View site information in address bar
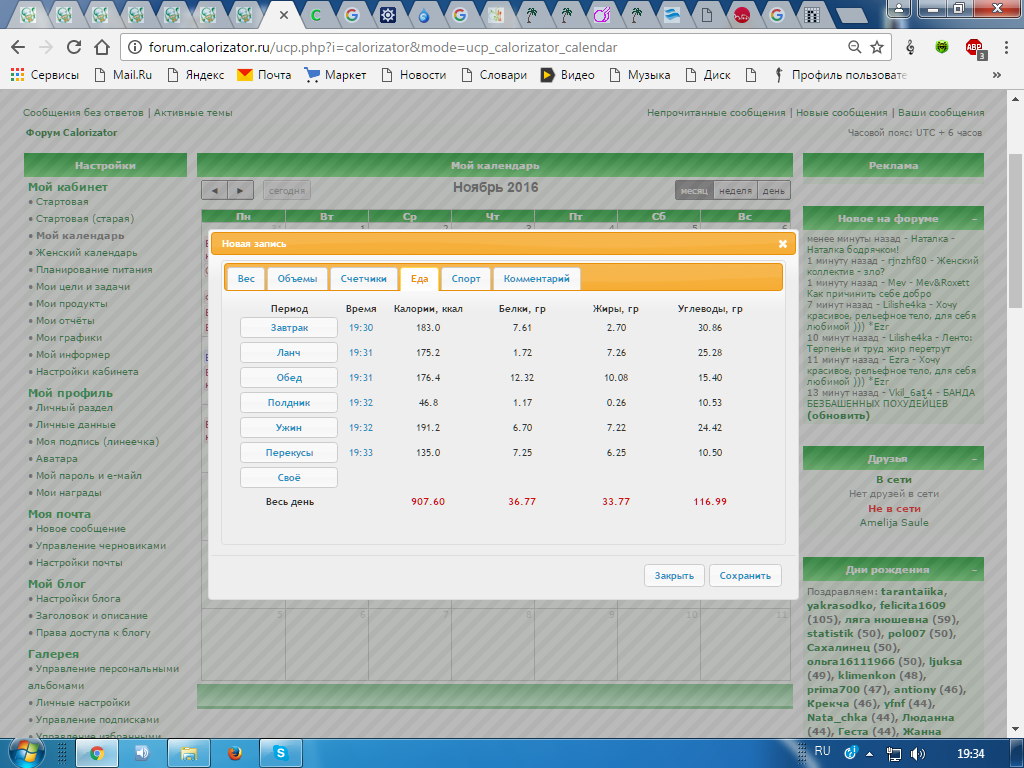This screenshot has width=1024, height=768. [135, 47]
